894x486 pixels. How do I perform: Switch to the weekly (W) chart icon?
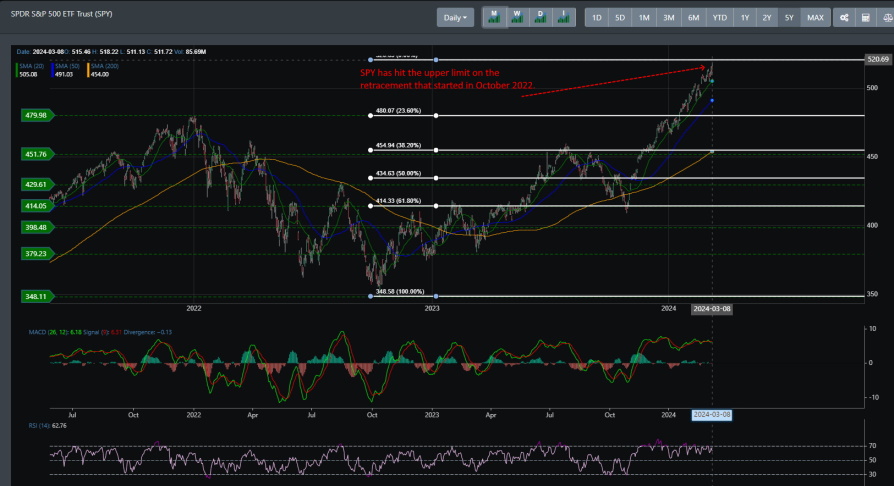click(x=517, y=18)
